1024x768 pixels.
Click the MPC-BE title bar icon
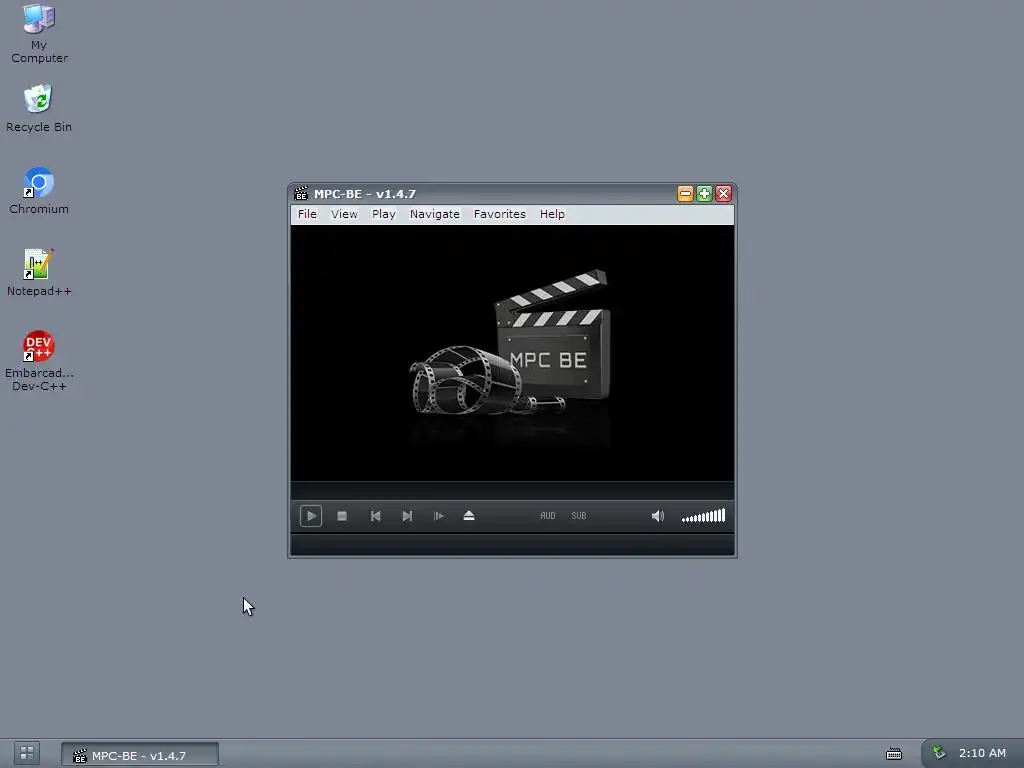click(x=301, y=194)
